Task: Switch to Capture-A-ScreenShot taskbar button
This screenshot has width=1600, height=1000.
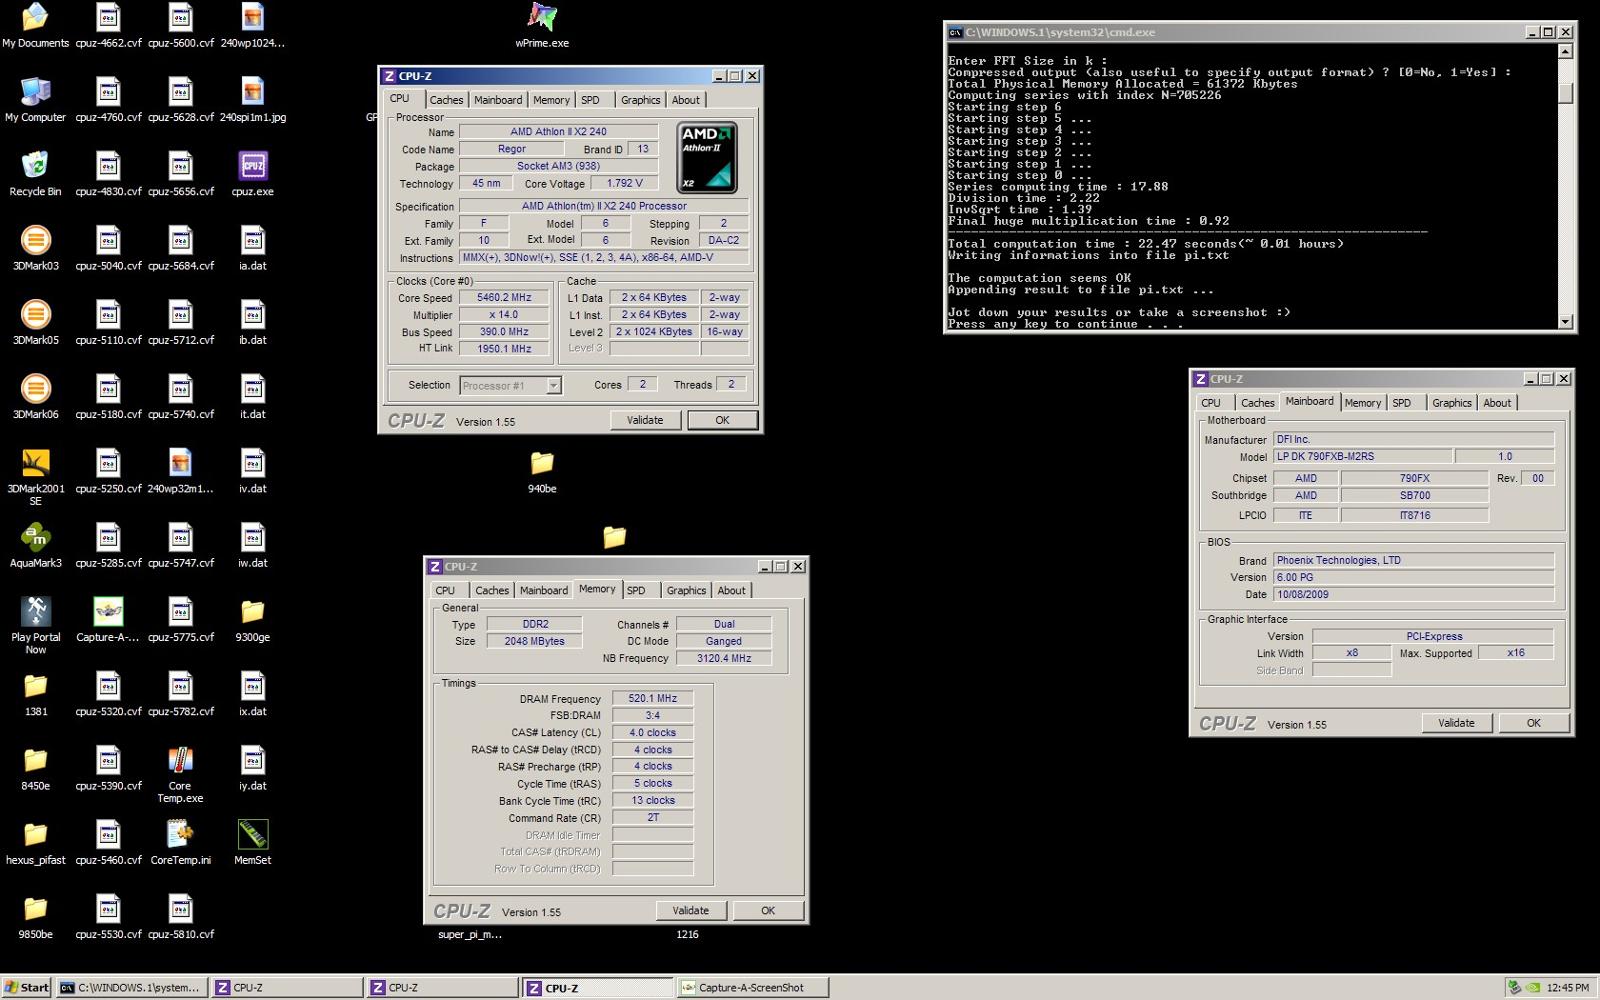Action: (754, 987)
